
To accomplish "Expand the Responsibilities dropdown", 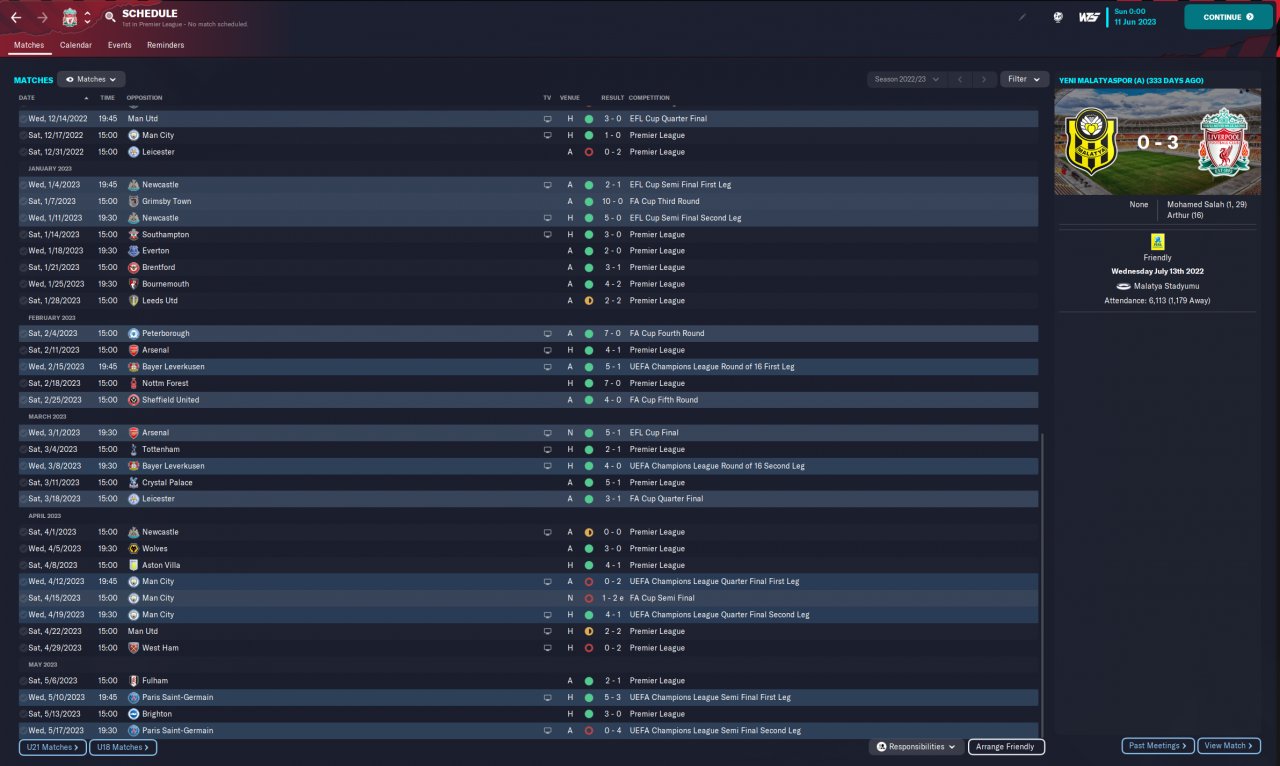I will [x=916, y=747].
